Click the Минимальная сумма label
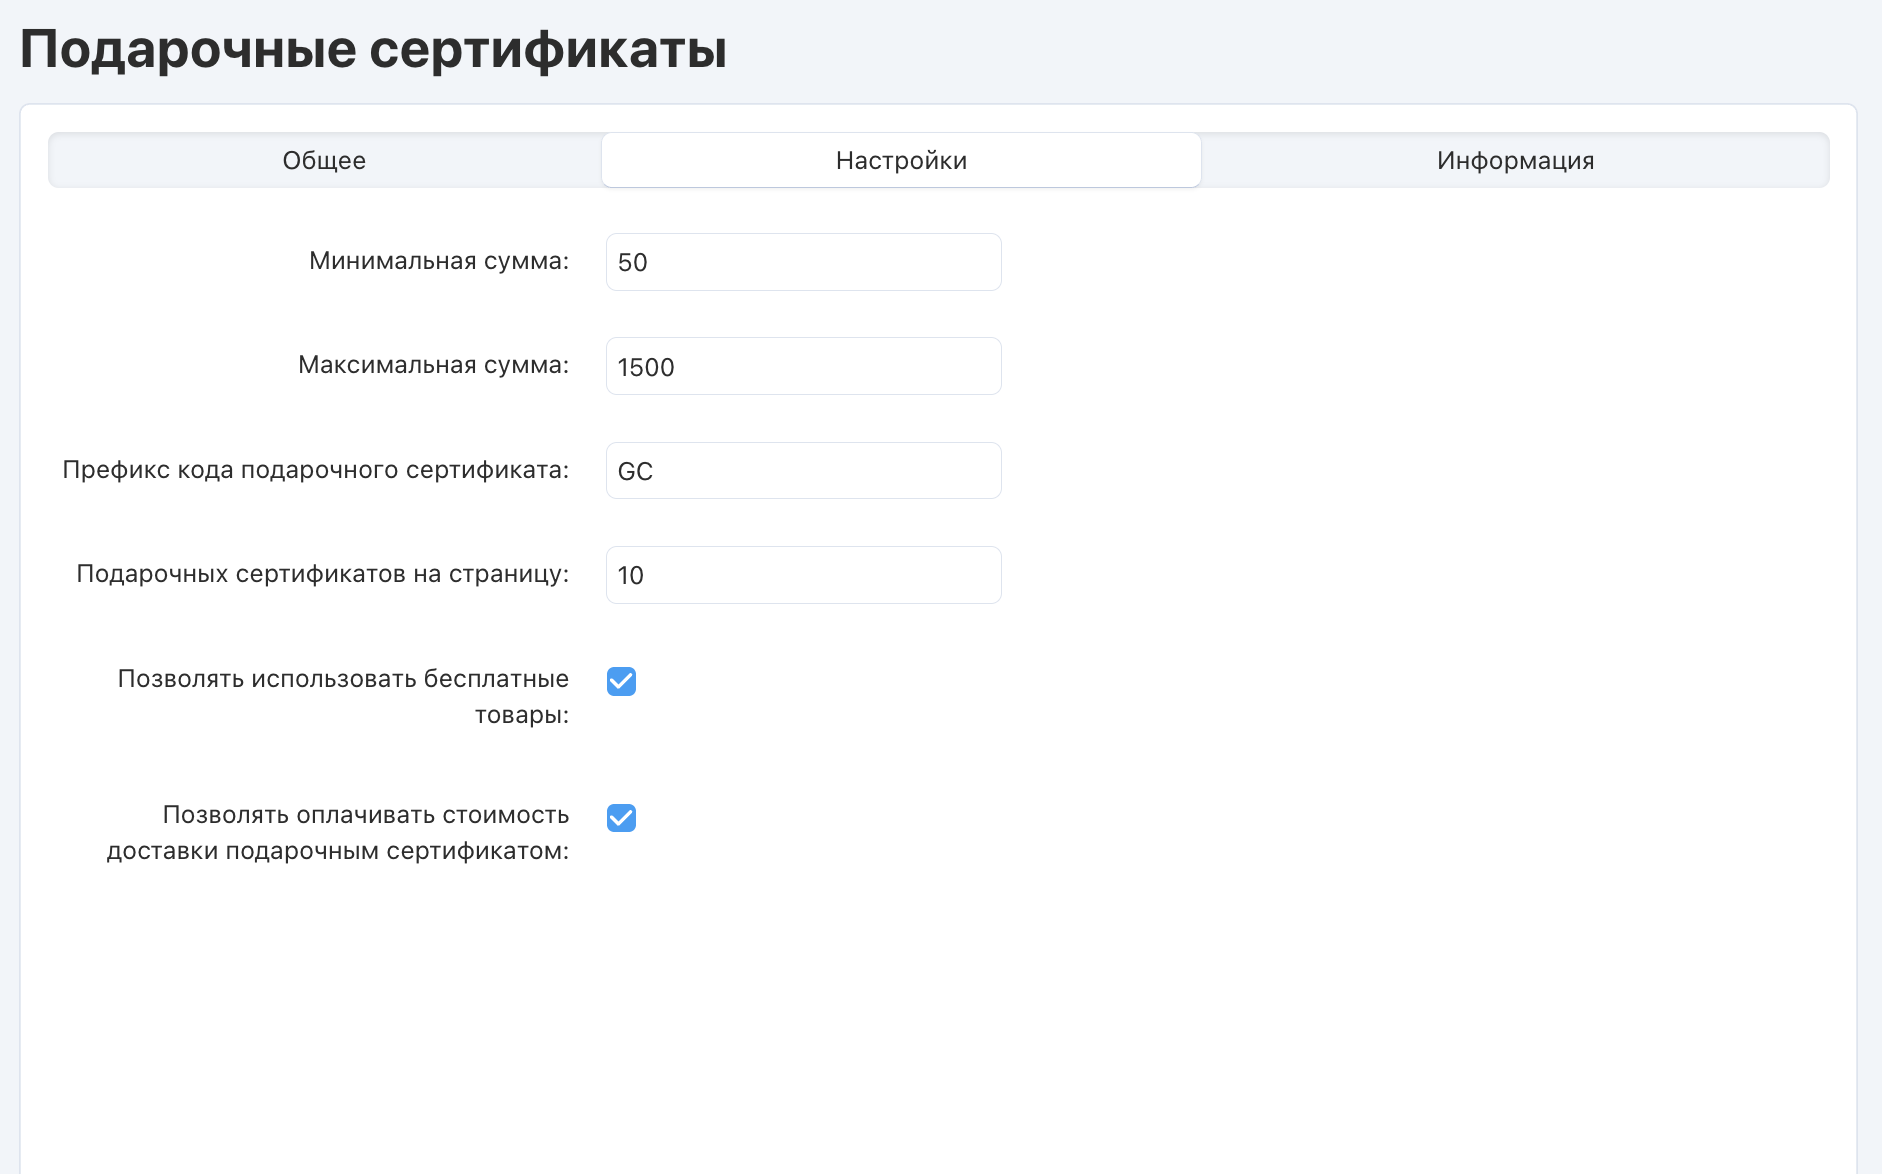The height and width of the screenshot is (1174, 1882). [x=438, y=261]
